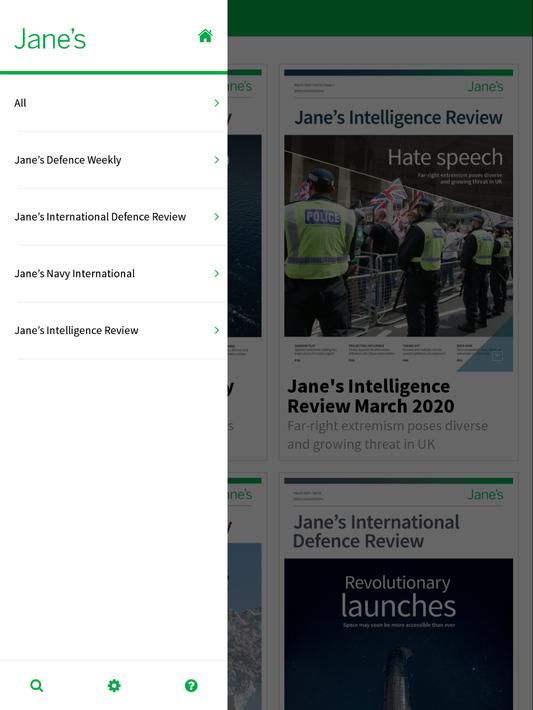533x710 pixels.
Task: Select Jane's Intelligence Review category
Action: click(x=114, y=331)
